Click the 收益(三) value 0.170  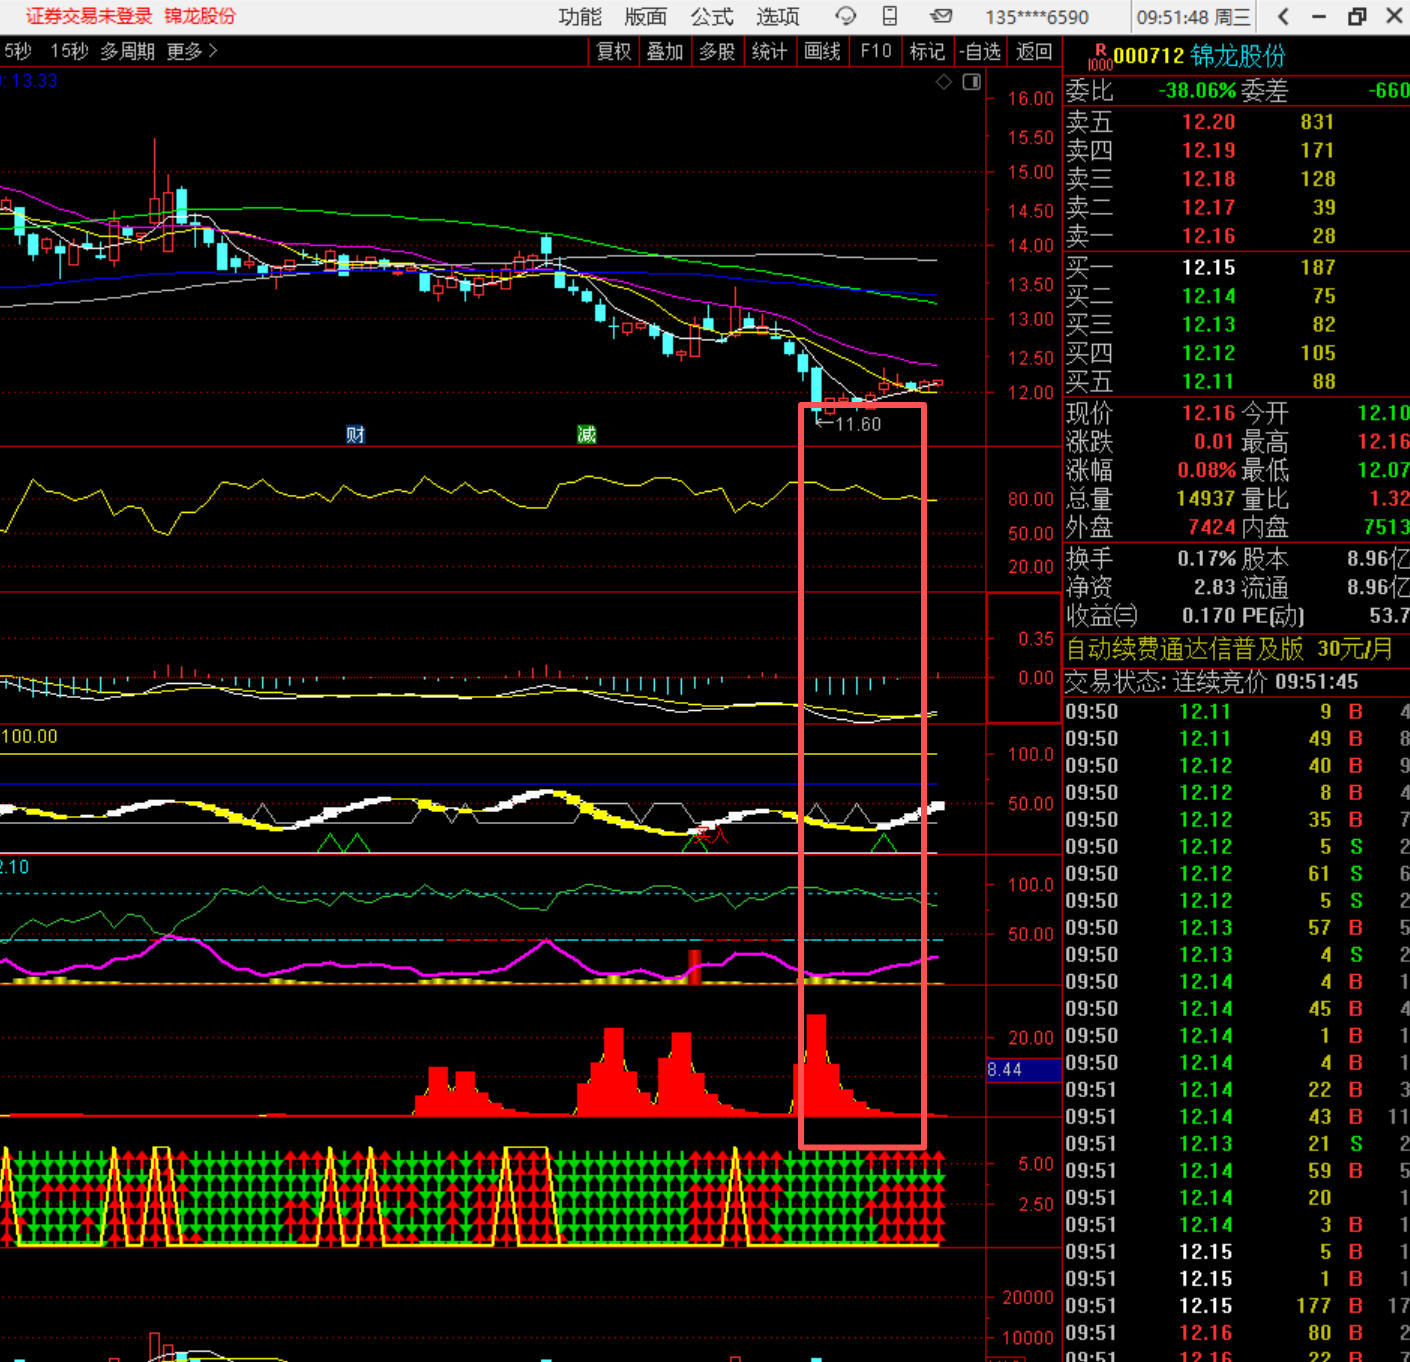(1209, 616)
